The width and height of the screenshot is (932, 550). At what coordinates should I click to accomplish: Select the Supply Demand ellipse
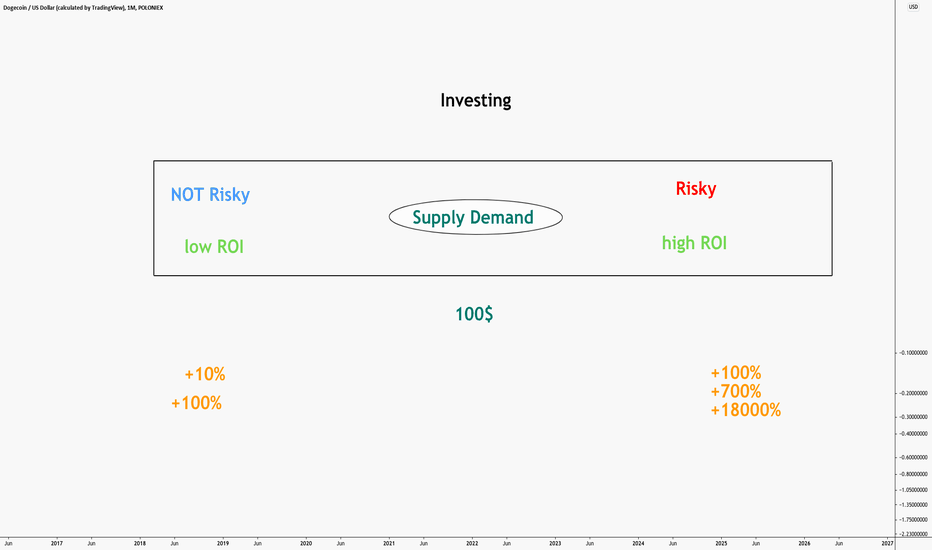tap(476, 217)
